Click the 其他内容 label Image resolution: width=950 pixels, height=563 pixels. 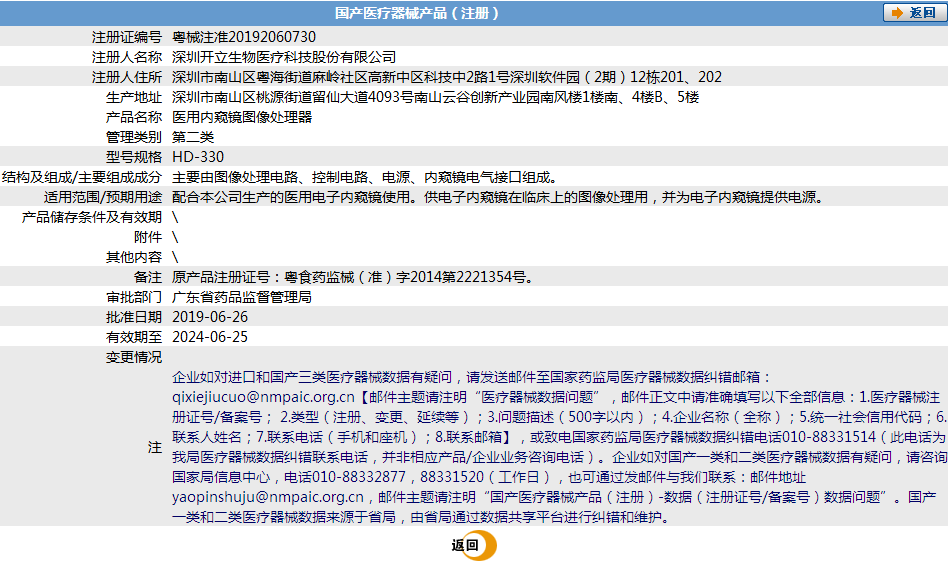pyautogui.click(x=134, y=257)
